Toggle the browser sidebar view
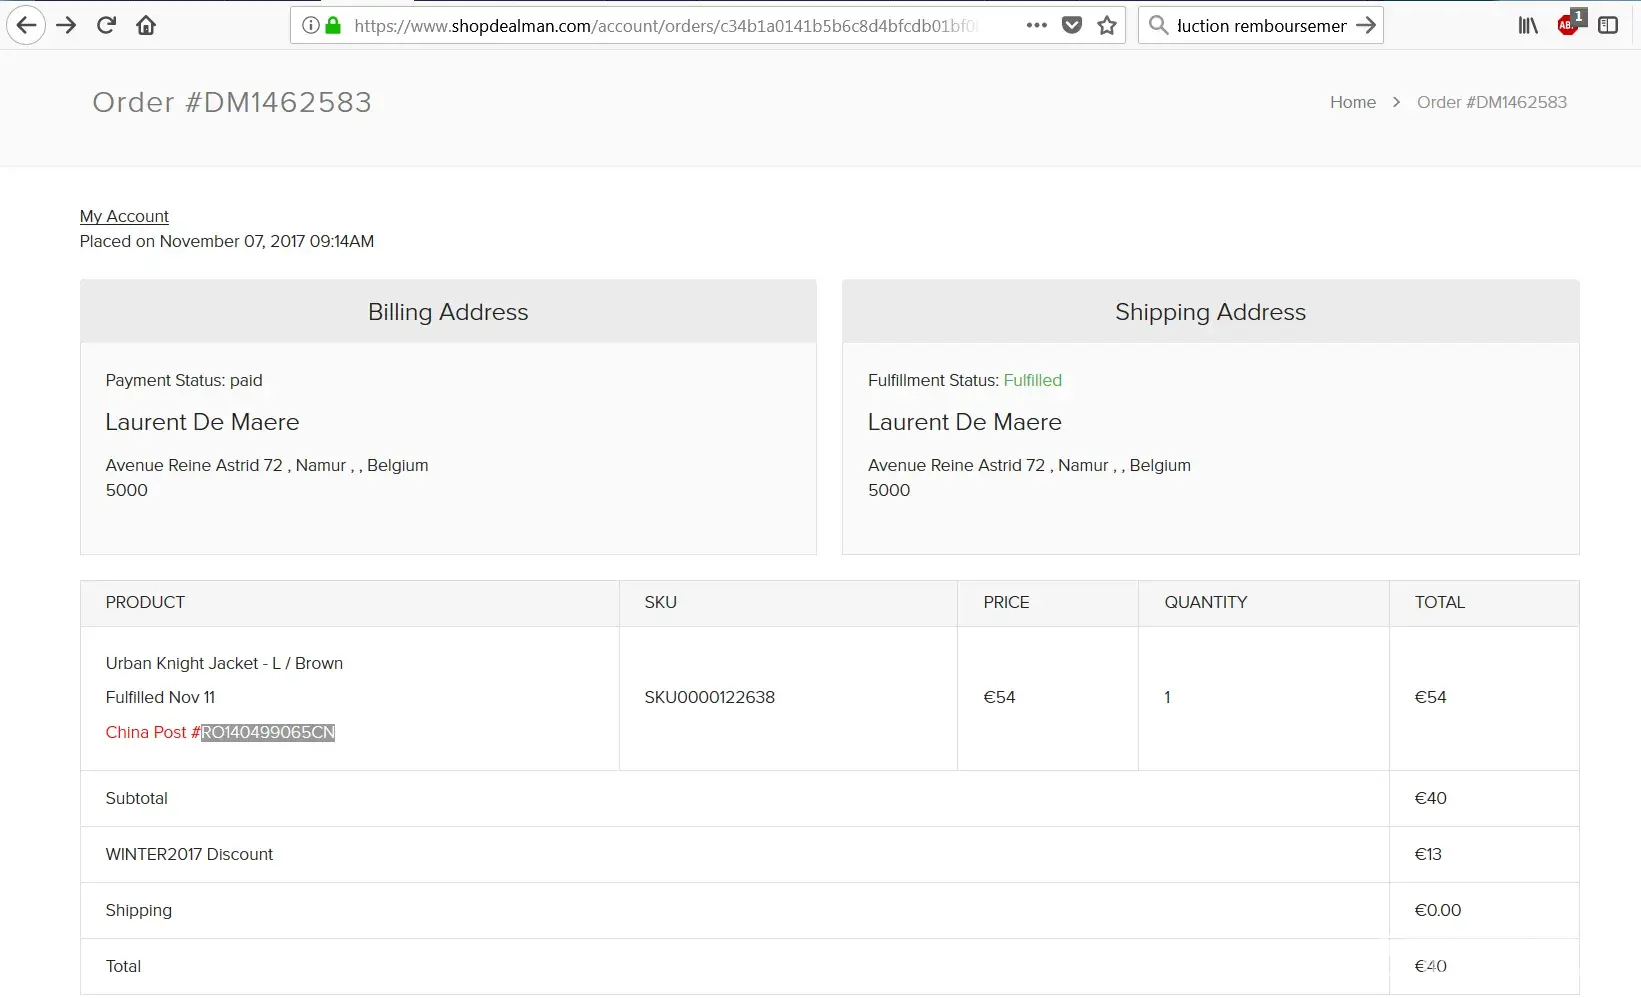The height and width of the screenshot is (998, 1641). tap(1608, 25)
